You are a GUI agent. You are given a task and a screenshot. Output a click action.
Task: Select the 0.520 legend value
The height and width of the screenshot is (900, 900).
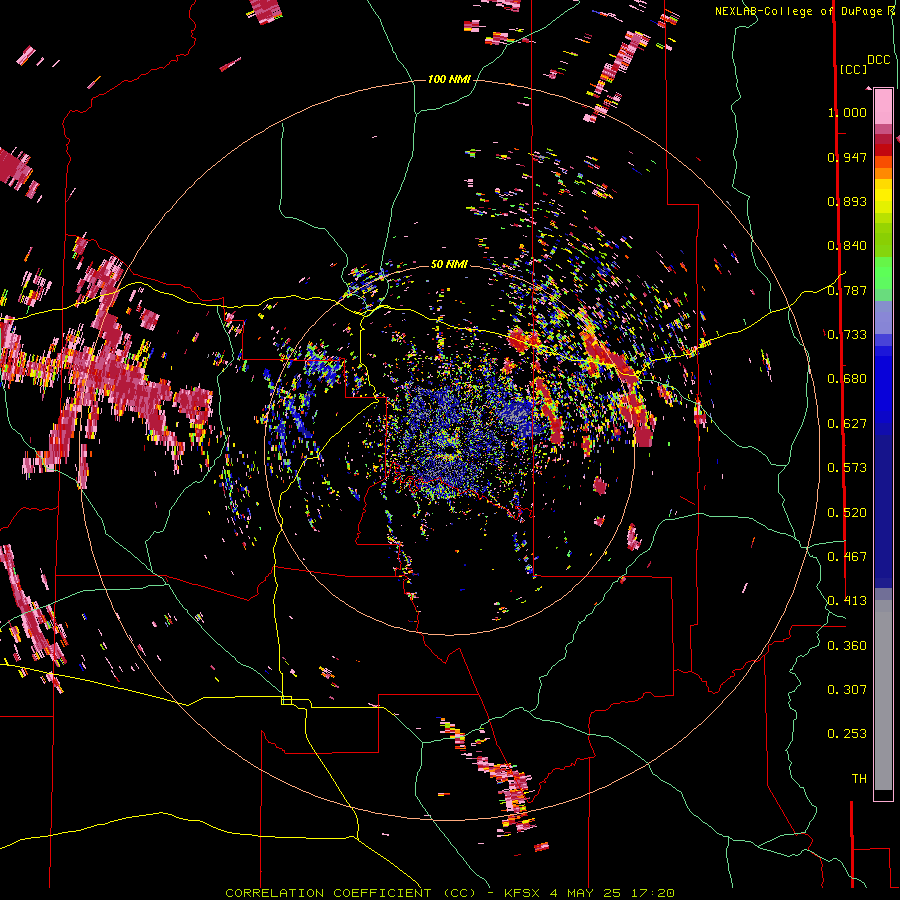tap(847, 513)
